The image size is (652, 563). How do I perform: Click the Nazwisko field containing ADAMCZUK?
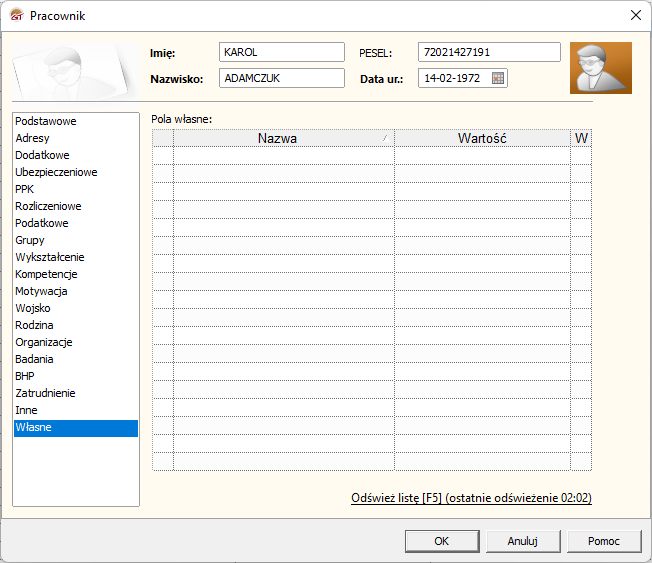(x=282, y=78)
